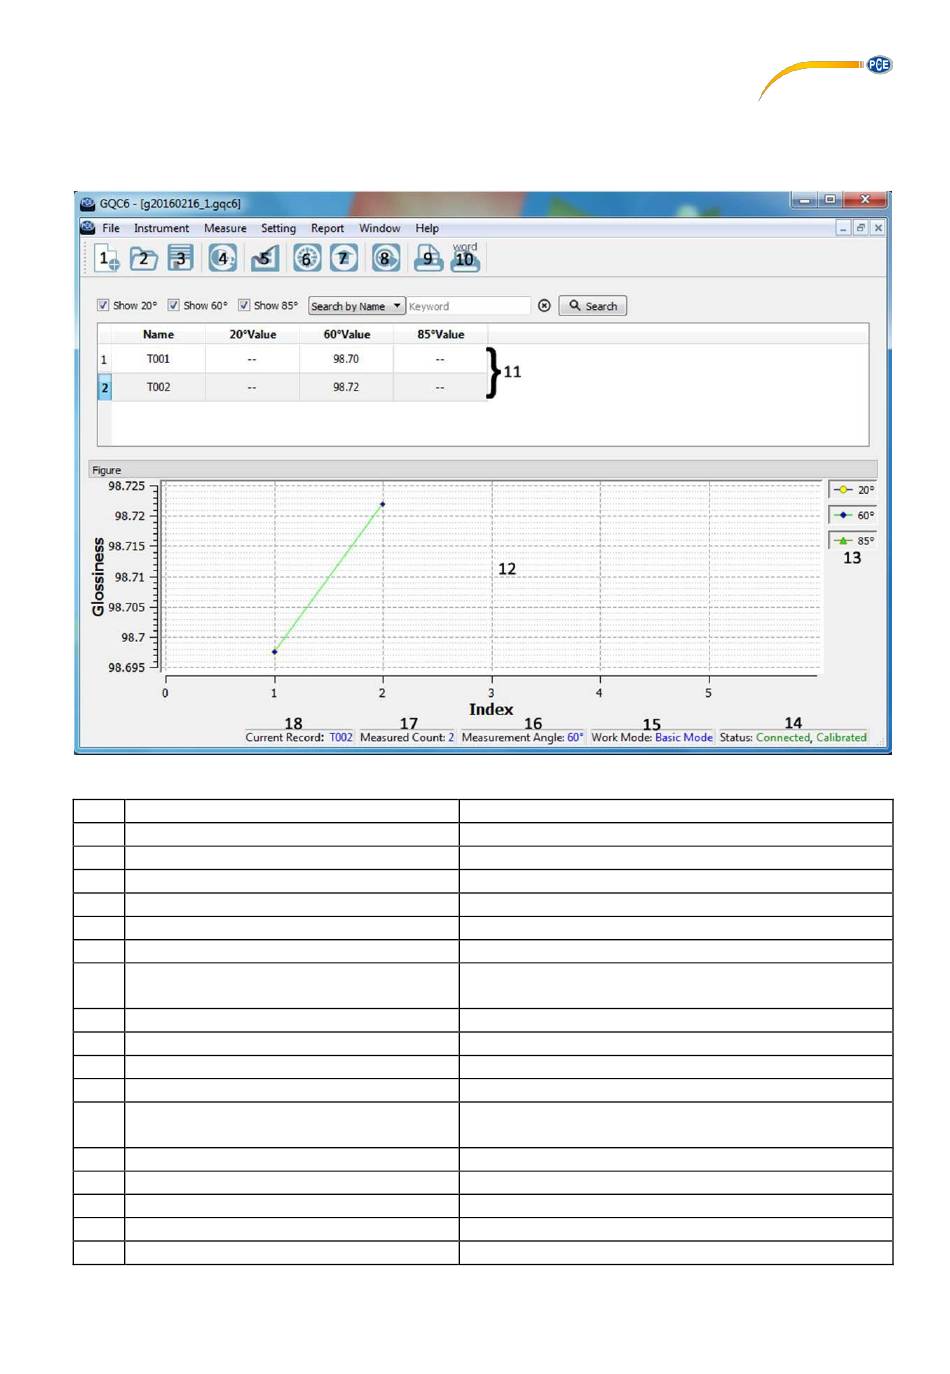Click the Glossiness axis label

(98, 576)
